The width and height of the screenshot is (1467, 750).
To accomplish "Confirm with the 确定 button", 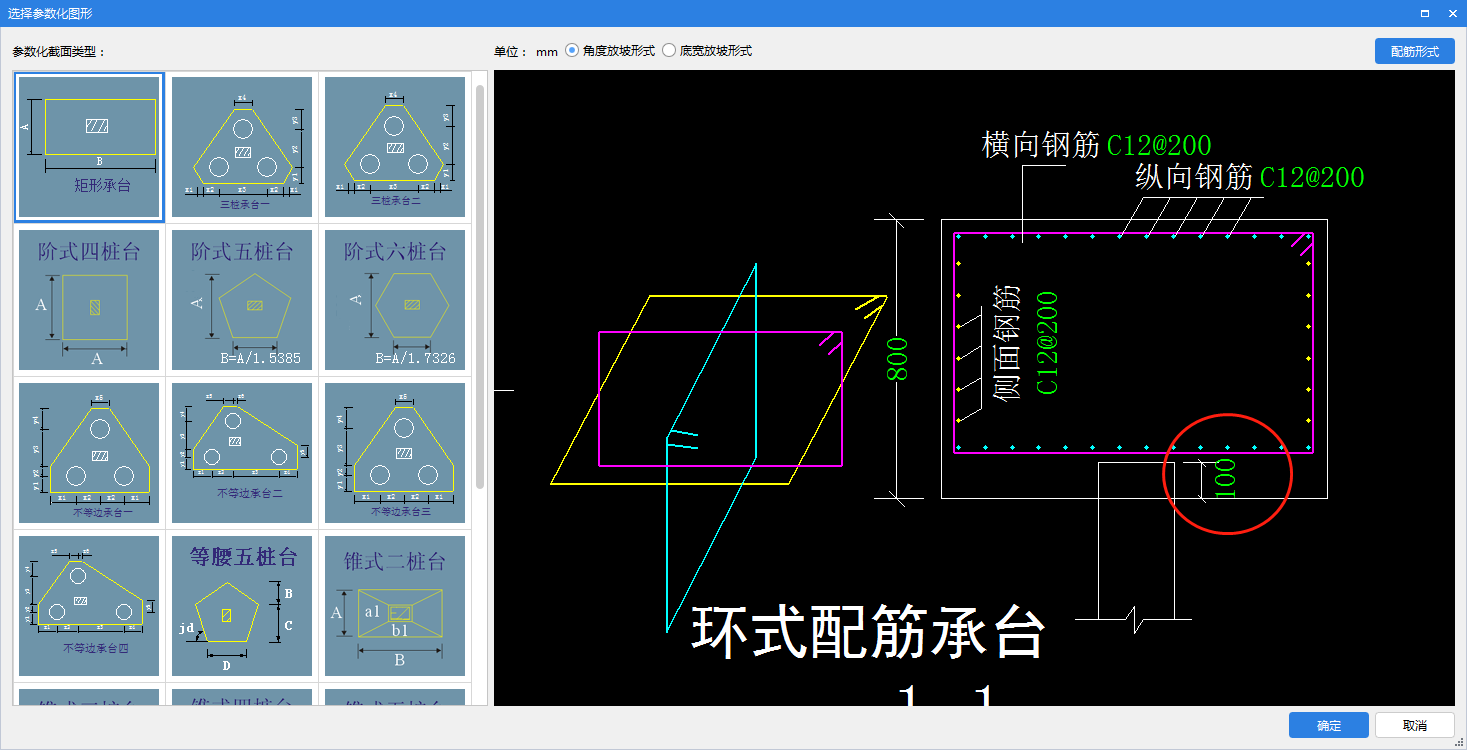I will point(1329,725).
